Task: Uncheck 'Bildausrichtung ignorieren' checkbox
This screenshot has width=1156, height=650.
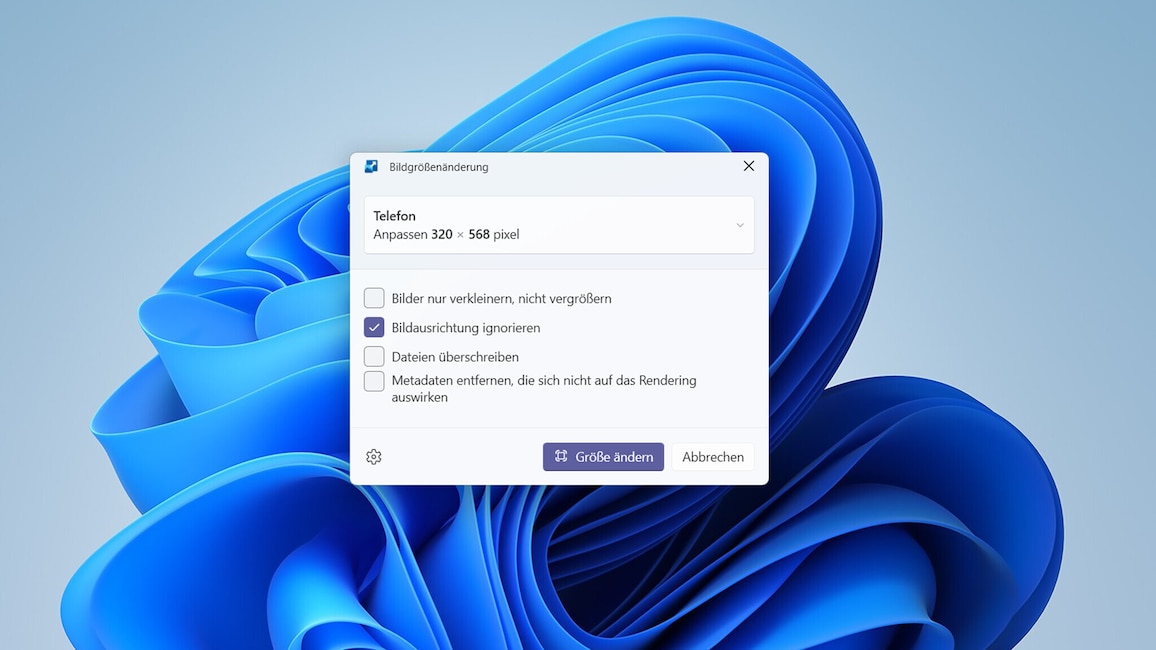Action: tap(374, 327)
